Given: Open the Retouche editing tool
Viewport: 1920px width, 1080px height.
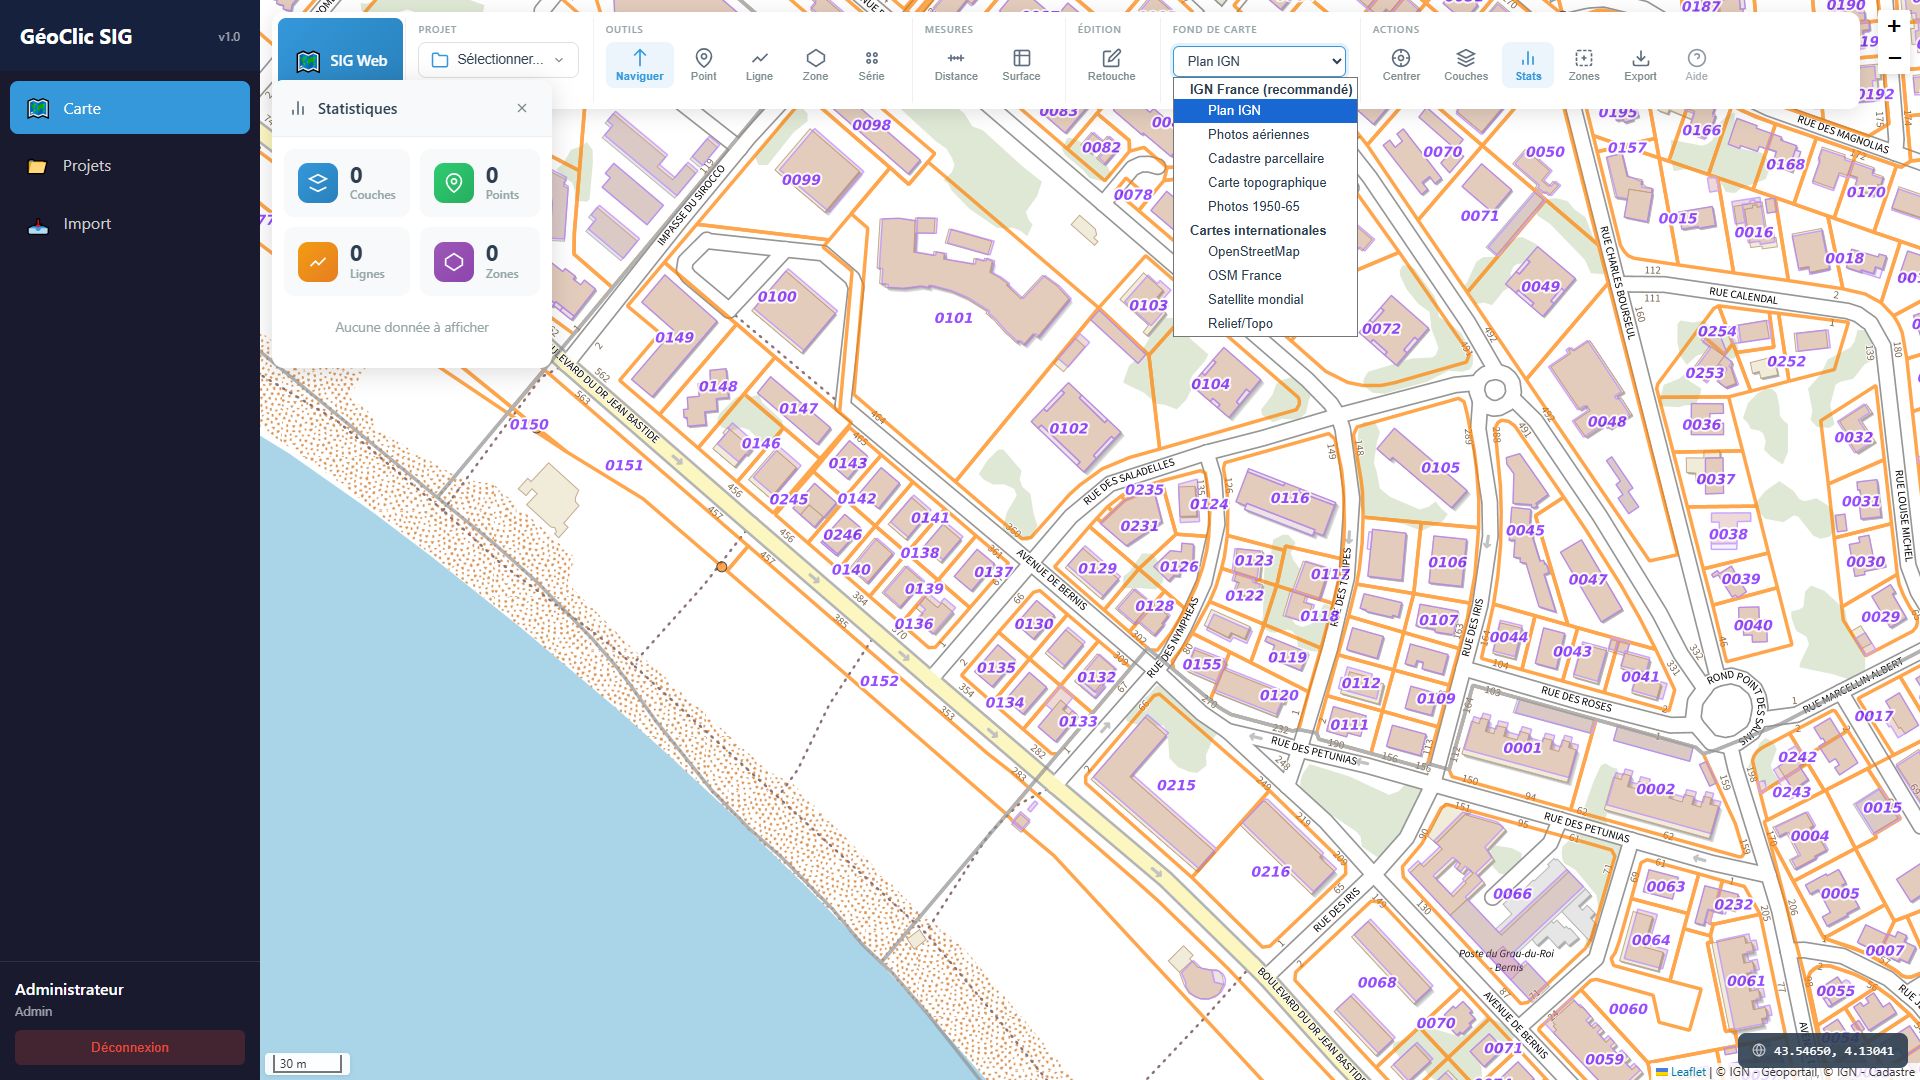Looking at the screenshot, I should click(1110, 62).
